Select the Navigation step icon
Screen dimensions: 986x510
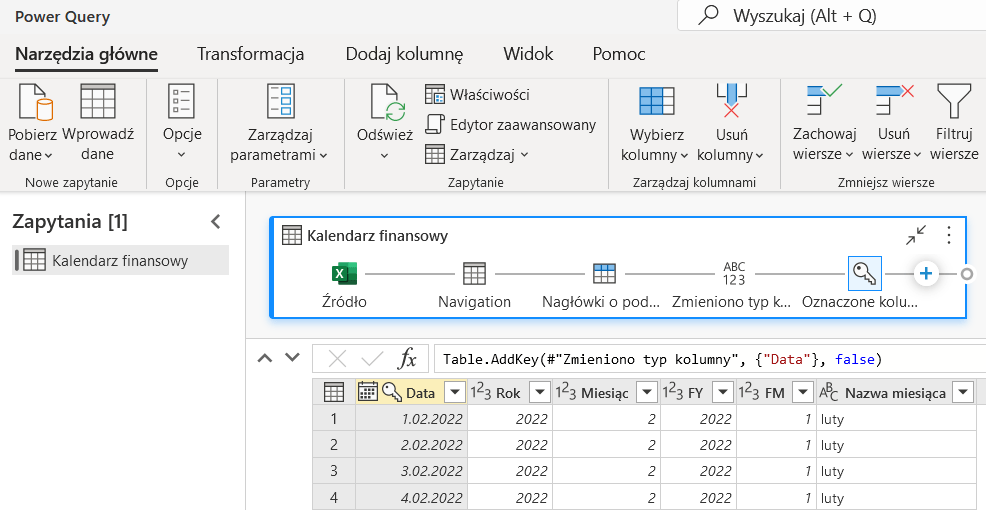pos(474,274)
